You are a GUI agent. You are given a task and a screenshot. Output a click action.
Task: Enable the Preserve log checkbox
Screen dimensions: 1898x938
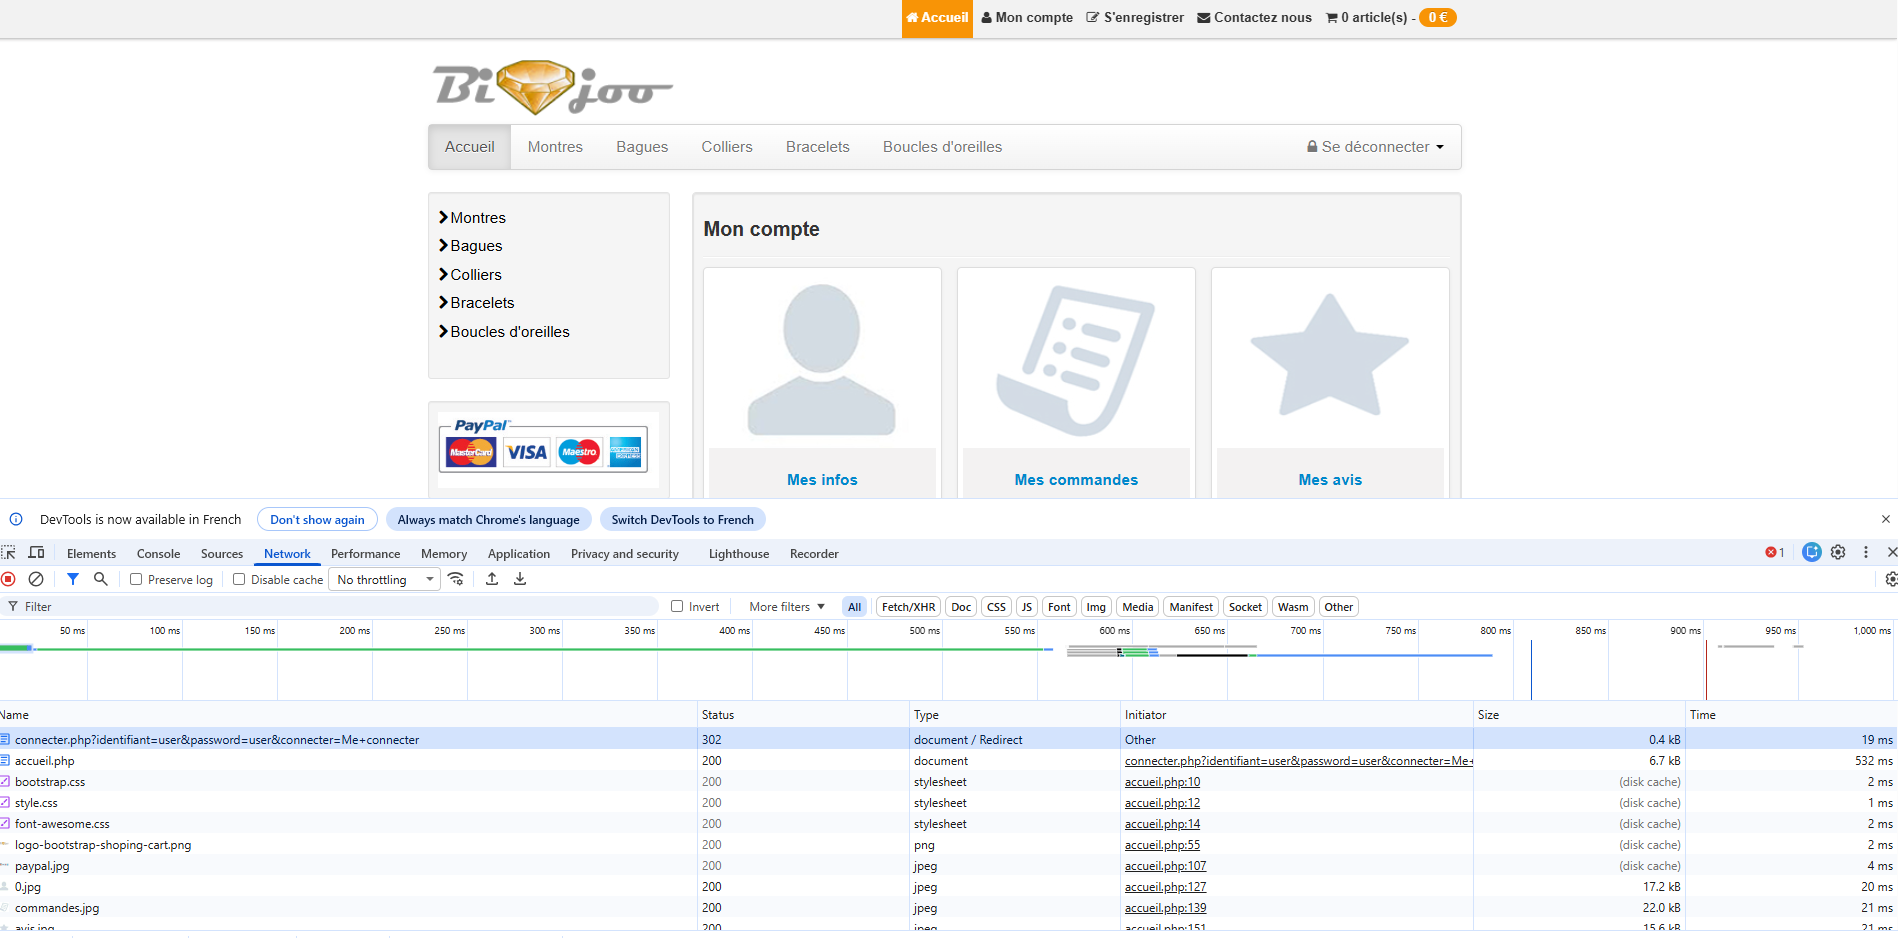click(x=136, y=580)
